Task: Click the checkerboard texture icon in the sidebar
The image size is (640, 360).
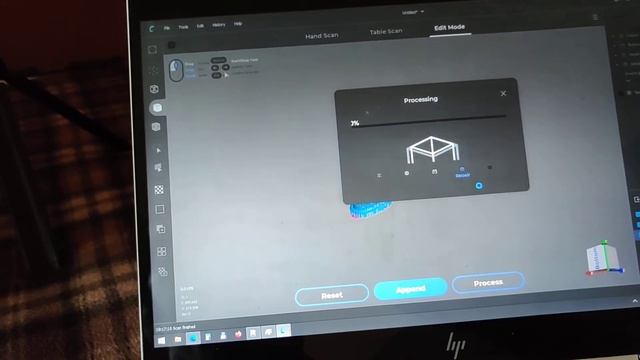Action: coord(159,189)
